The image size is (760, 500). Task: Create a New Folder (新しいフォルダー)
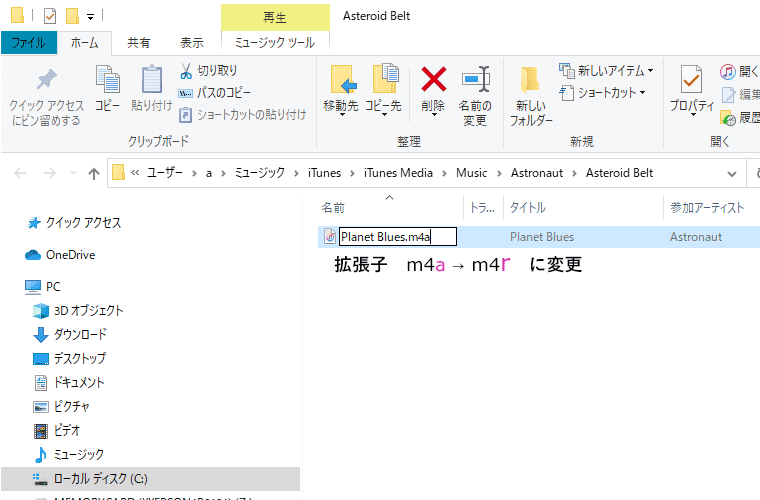[x=530, y=96]
